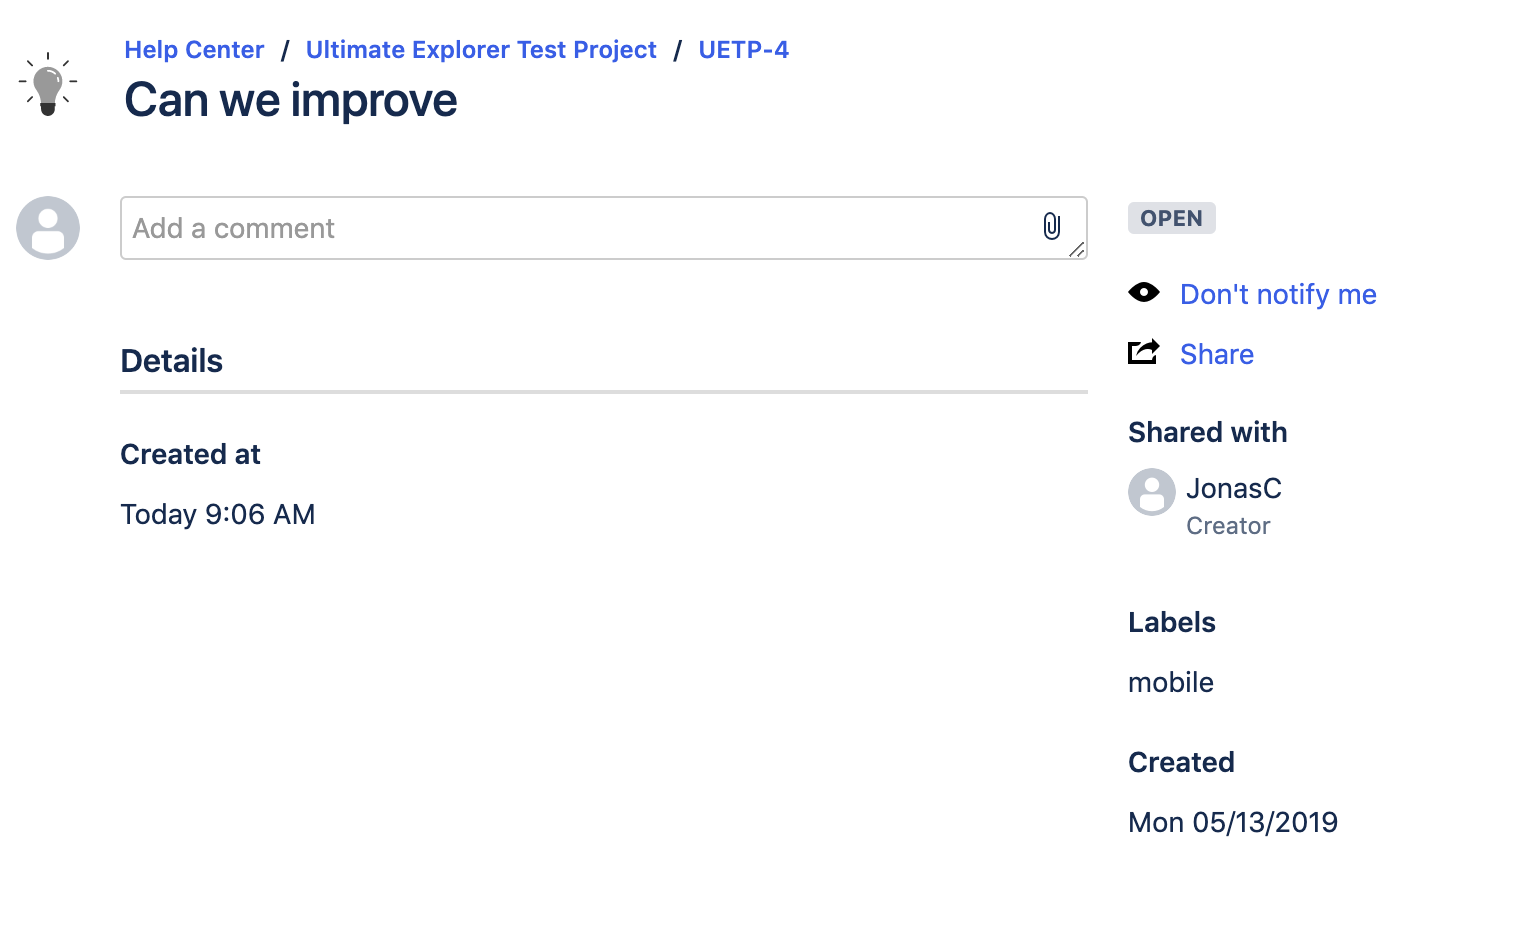
Task: Click the 'Today 9:06 AM' value
Action: 218,514
